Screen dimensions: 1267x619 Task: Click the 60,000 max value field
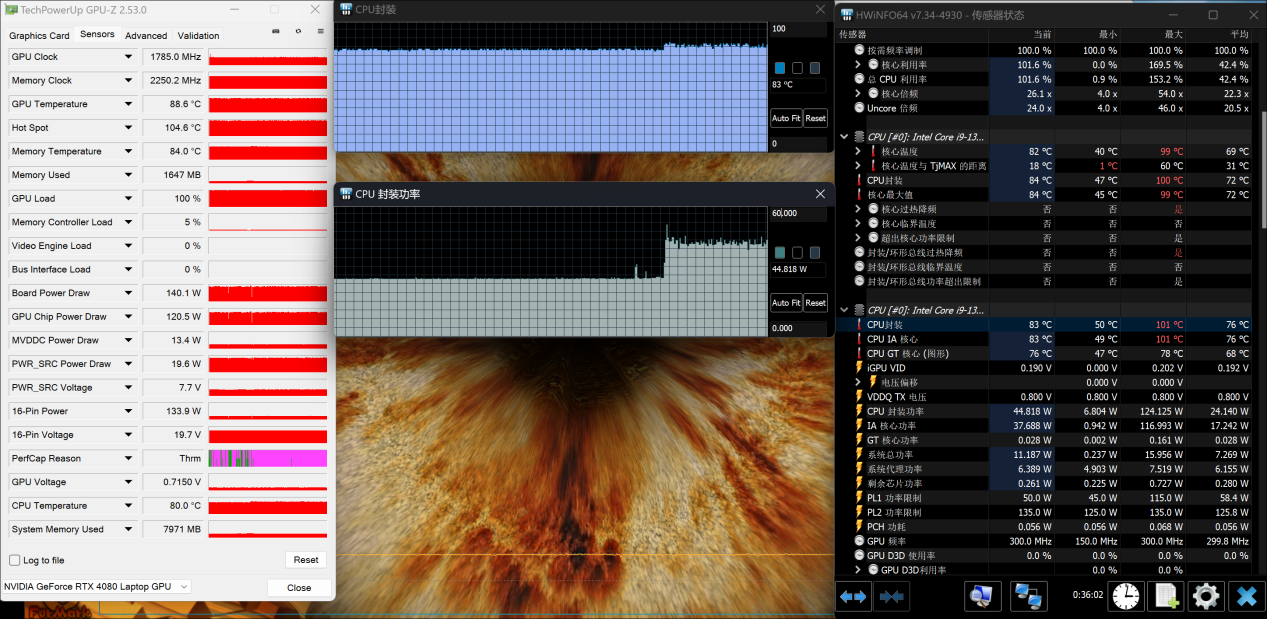[797, 213]
